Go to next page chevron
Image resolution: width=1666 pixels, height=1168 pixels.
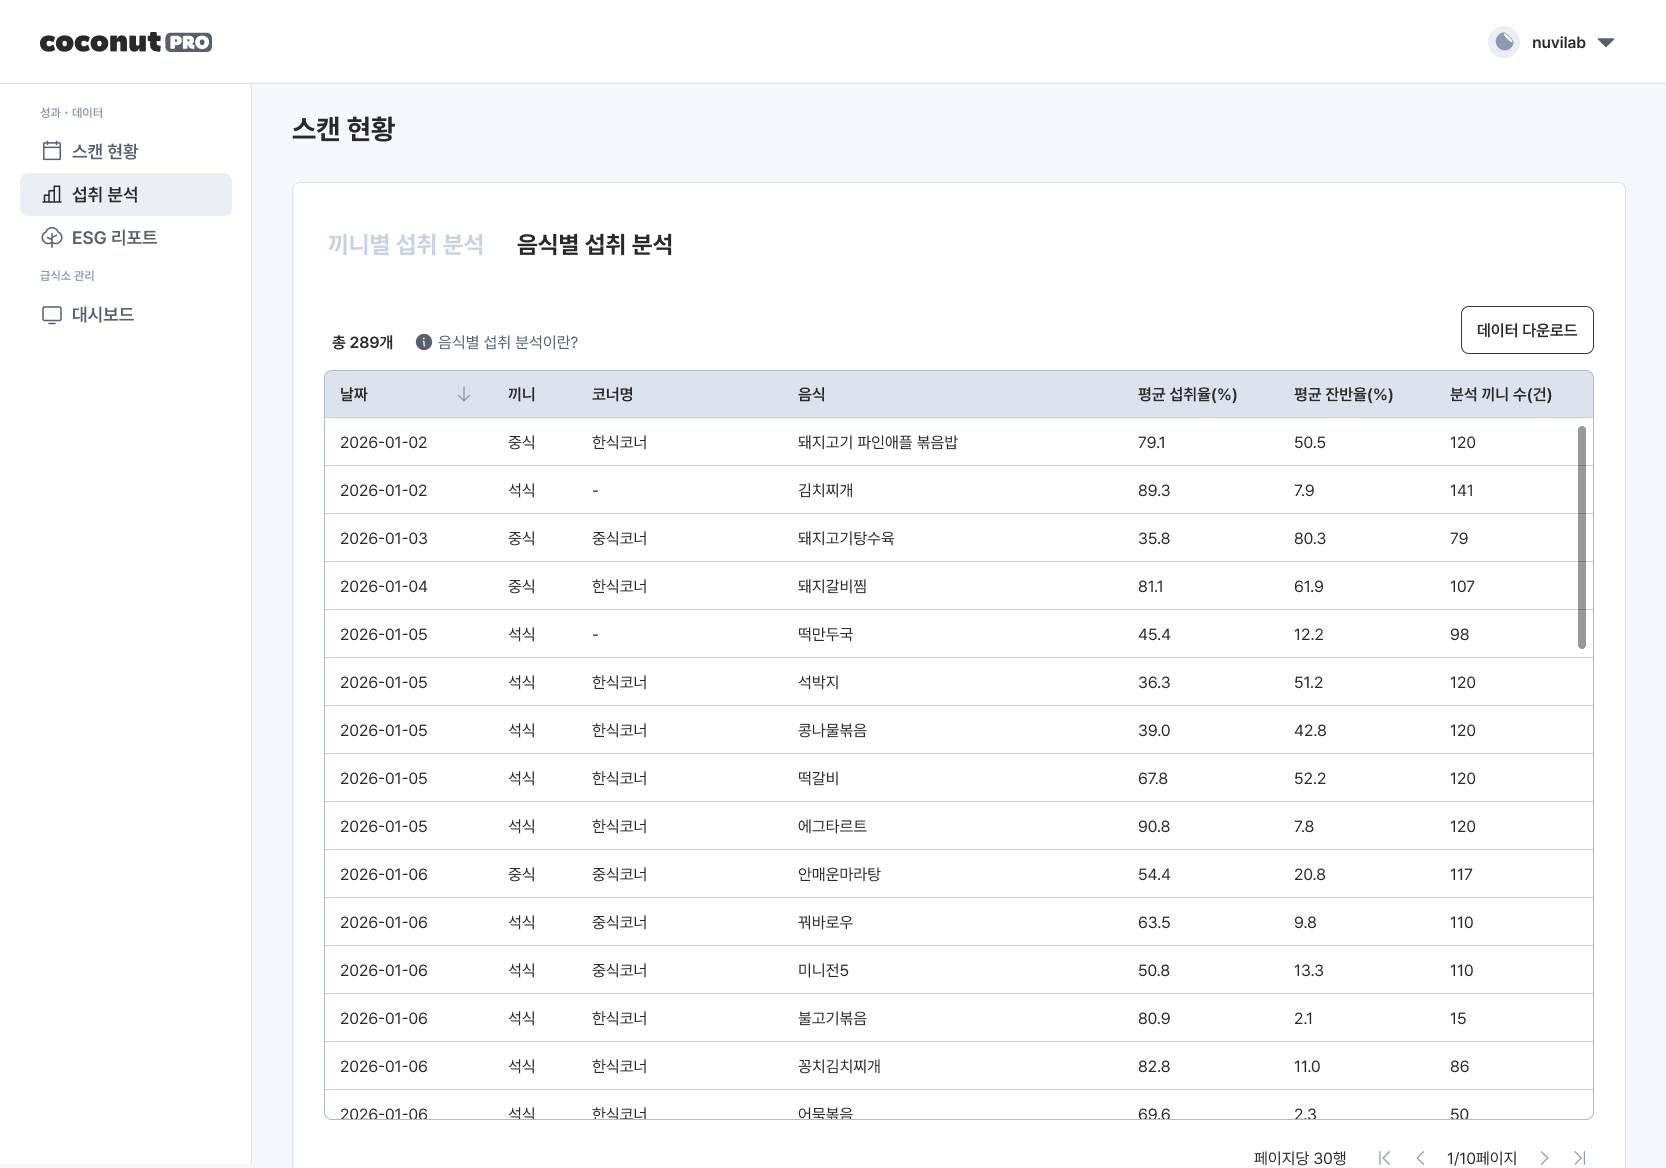[x=1544, y=1158]
